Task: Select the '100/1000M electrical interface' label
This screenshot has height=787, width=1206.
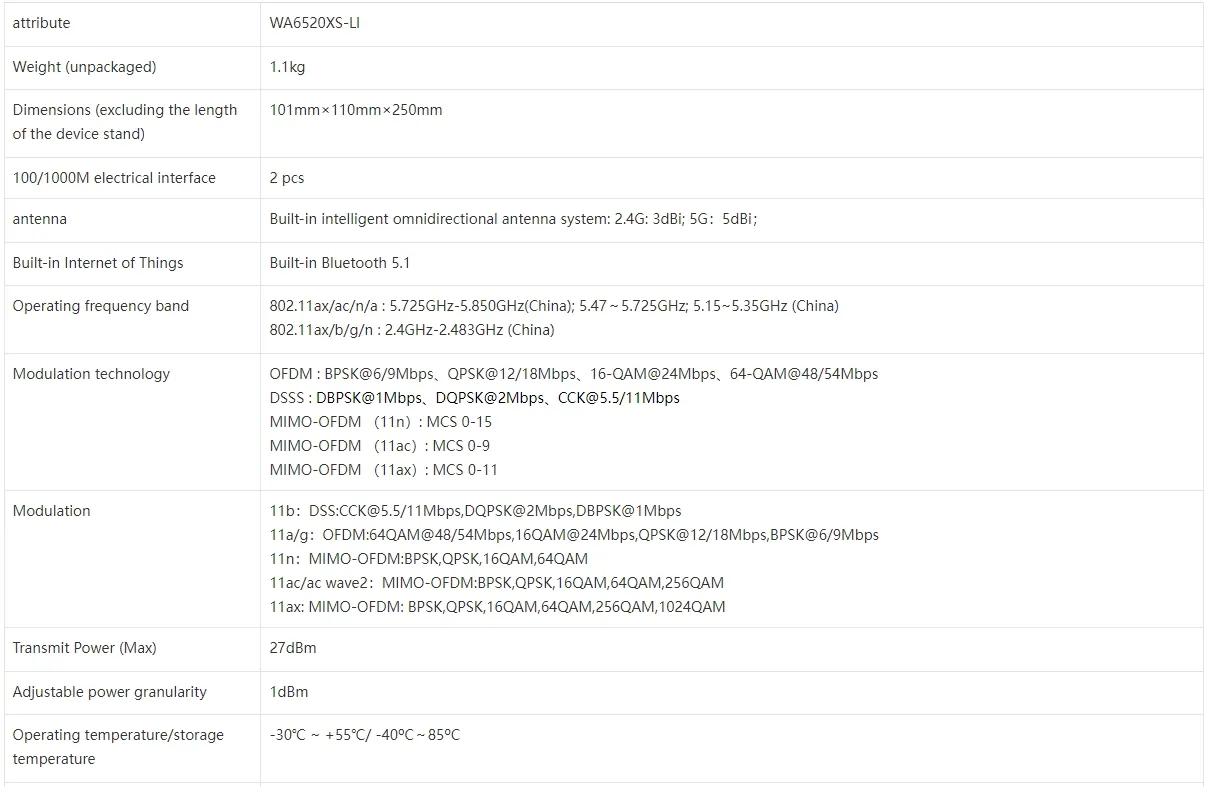Action: (x=114, y=178)
